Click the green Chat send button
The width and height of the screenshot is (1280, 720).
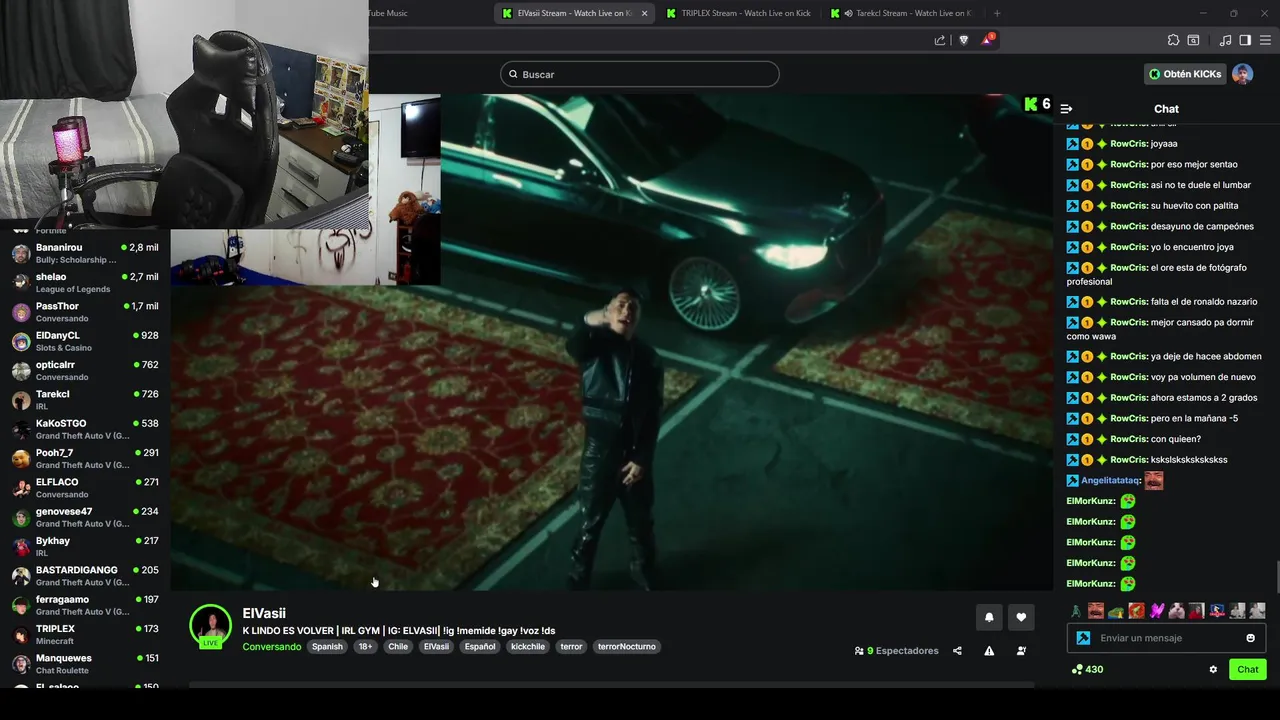[x=1248, y=670]
